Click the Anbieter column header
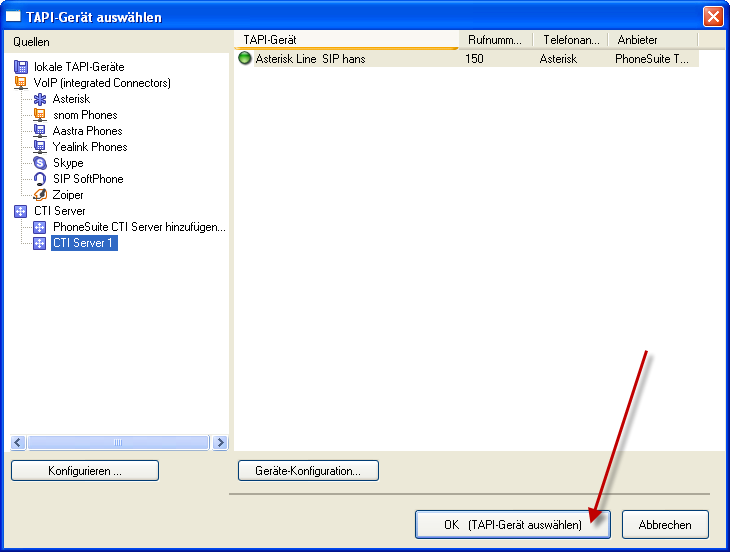 pos(652,40)
